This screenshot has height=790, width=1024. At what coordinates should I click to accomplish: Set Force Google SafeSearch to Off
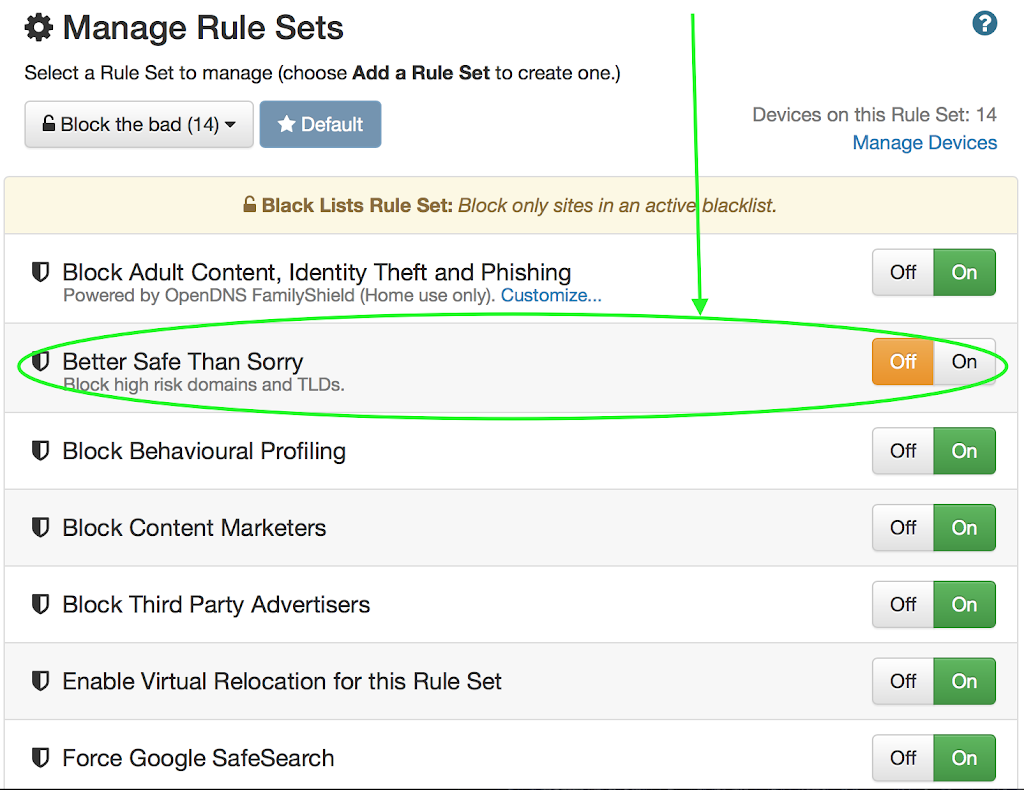(903, 757)
